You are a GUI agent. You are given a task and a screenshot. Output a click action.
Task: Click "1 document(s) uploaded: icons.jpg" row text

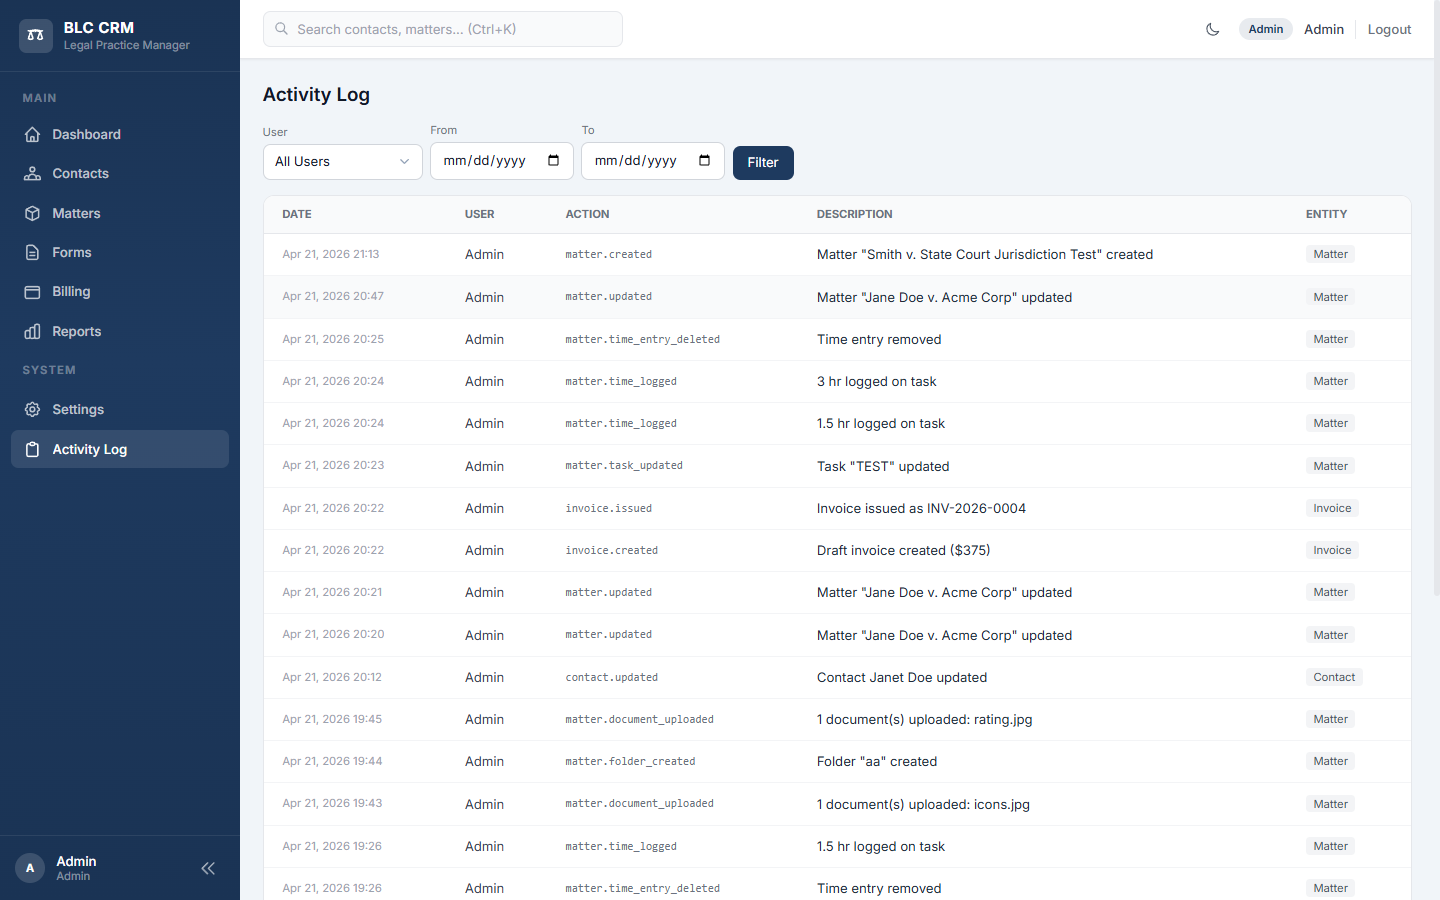point(923,804)
